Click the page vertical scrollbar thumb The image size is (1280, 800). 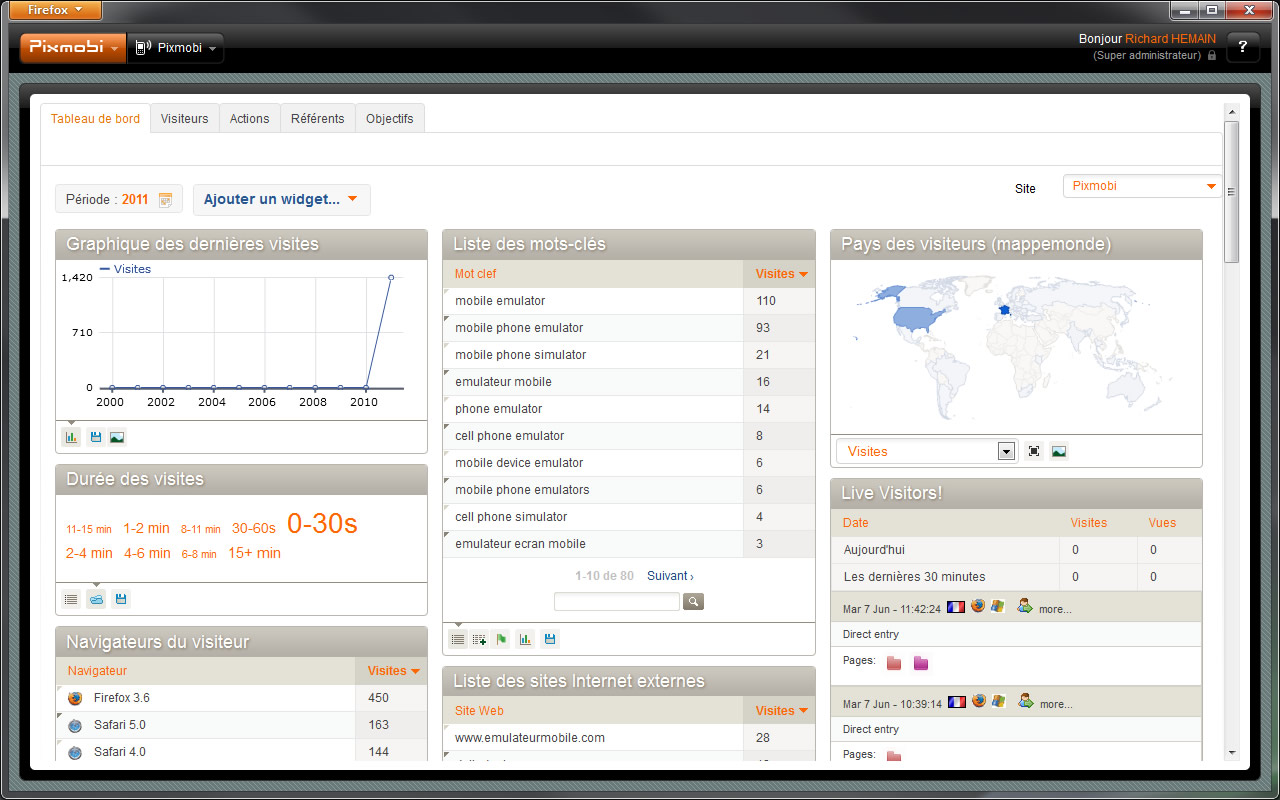tap(1231, 192)
